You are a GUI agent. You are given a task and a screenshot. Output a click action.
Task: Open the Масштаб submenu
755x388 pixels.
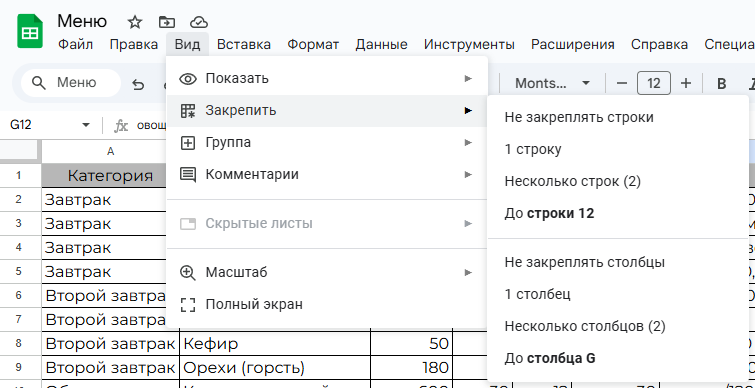pyautogui.click(x=327, y=272)
